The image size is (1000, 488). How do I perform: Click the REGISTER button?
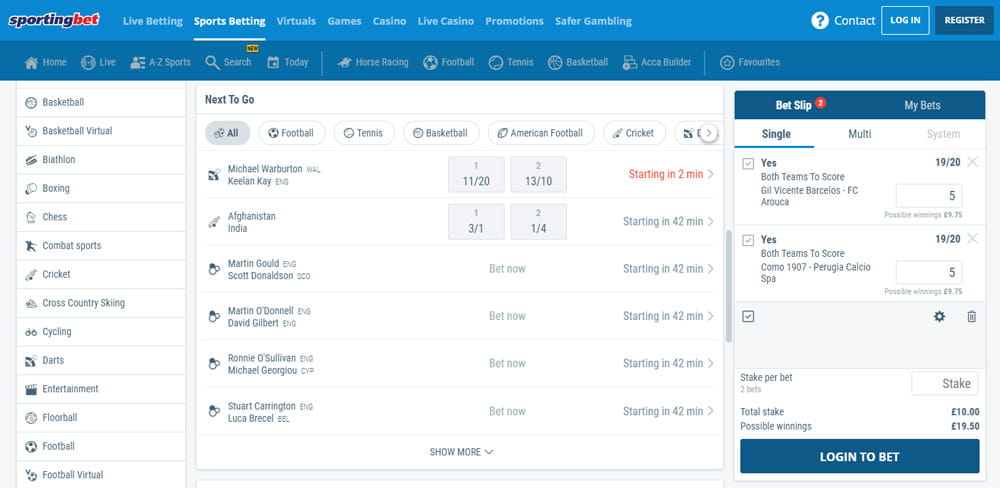pos(964,20)
